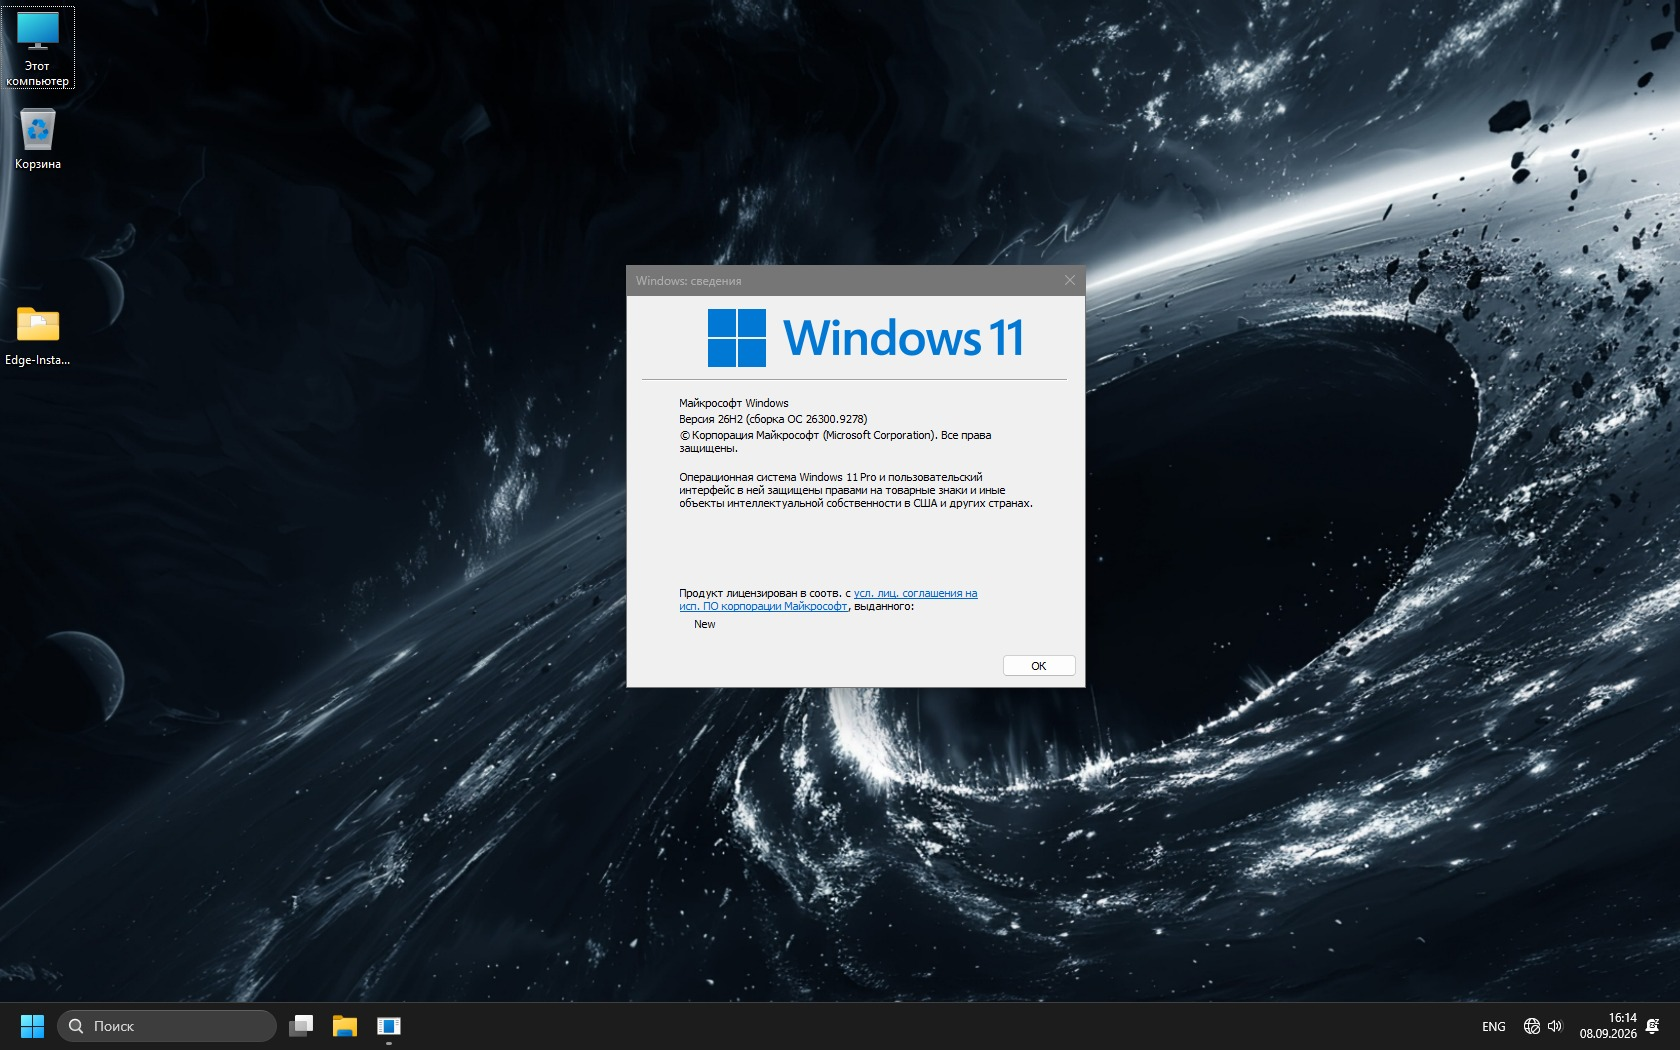Open the notification center bell icon

click(x=1652, y=1026)
